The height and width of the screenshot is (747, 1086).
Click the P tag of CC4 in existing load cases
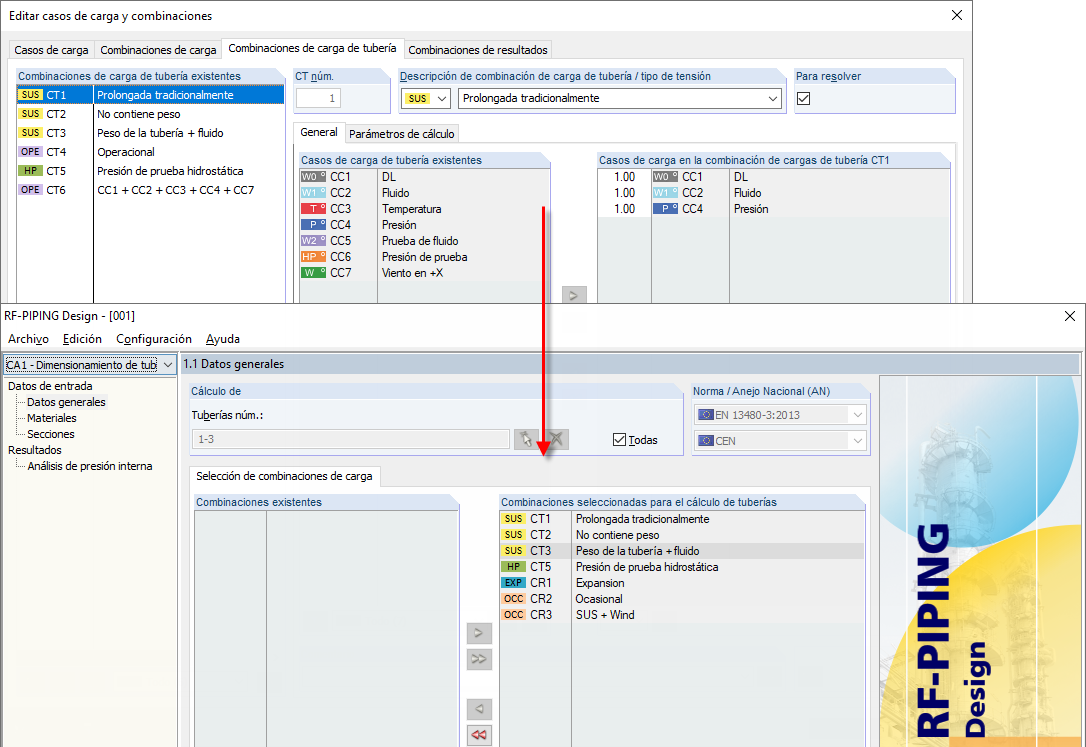(x=313, y=224)
